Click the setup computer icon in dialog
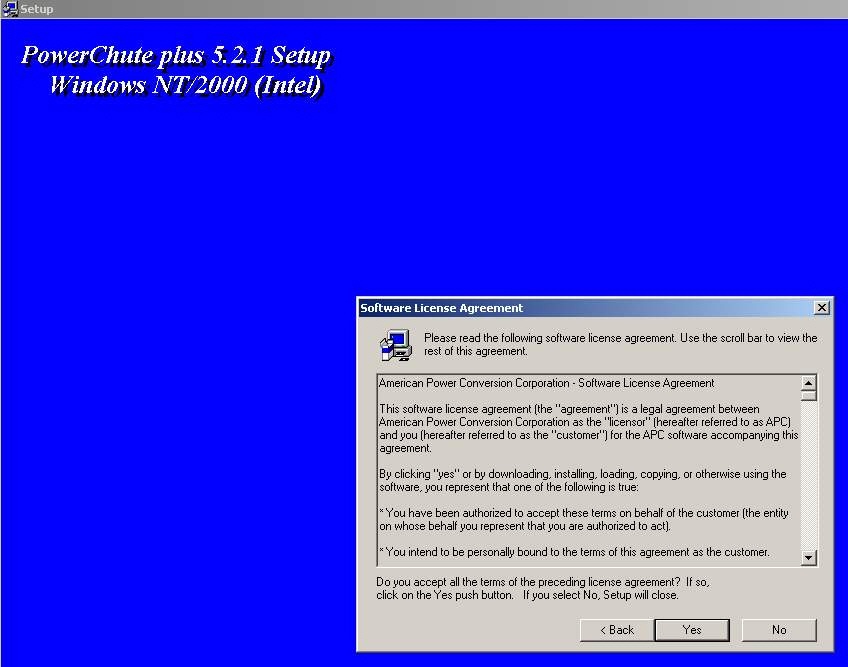This screenshot has width=848, height=667. 396,345
